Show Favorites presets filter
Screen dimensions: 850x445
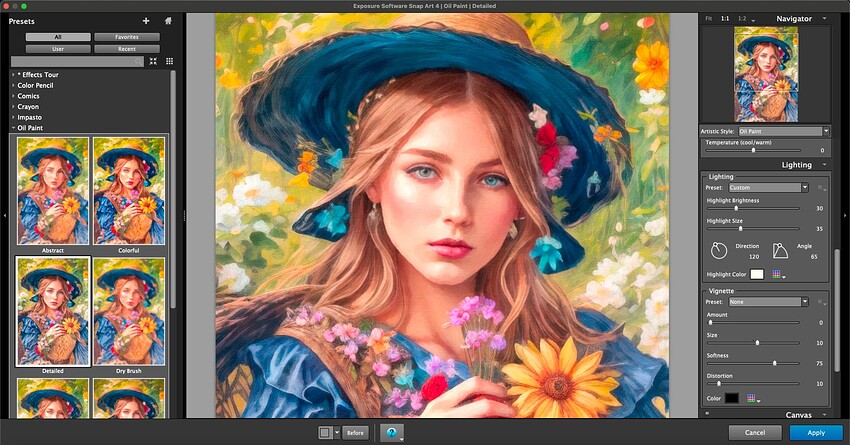[127, 37]
